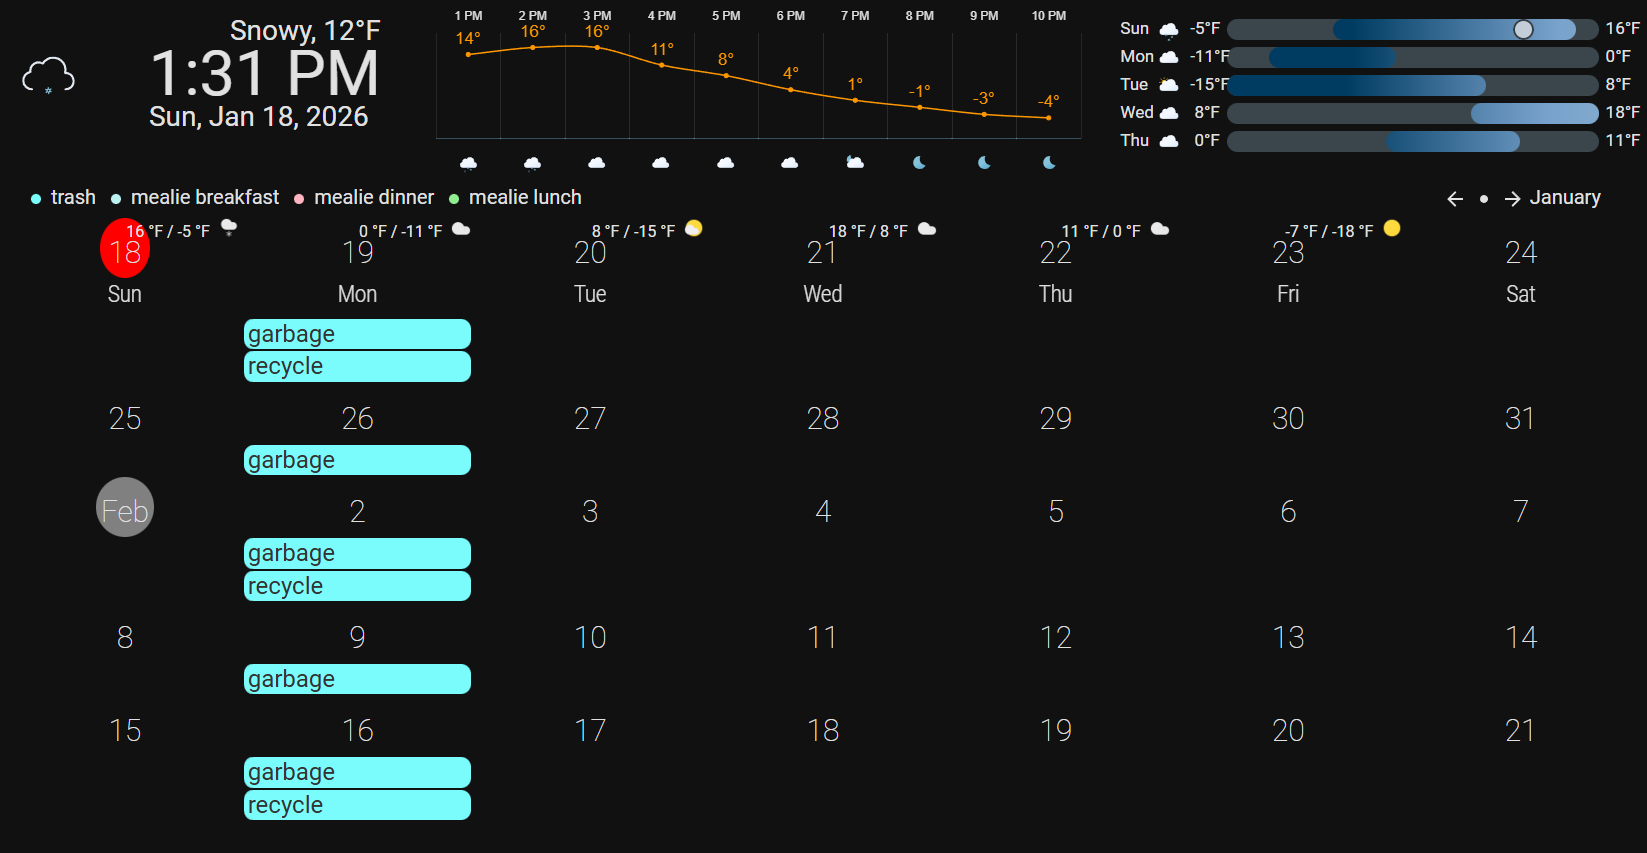Click the Snowy, 12°F current conditions text
Image resolution: width=1647 pixels, height=853 pixels.
click(x=305, y=31)
